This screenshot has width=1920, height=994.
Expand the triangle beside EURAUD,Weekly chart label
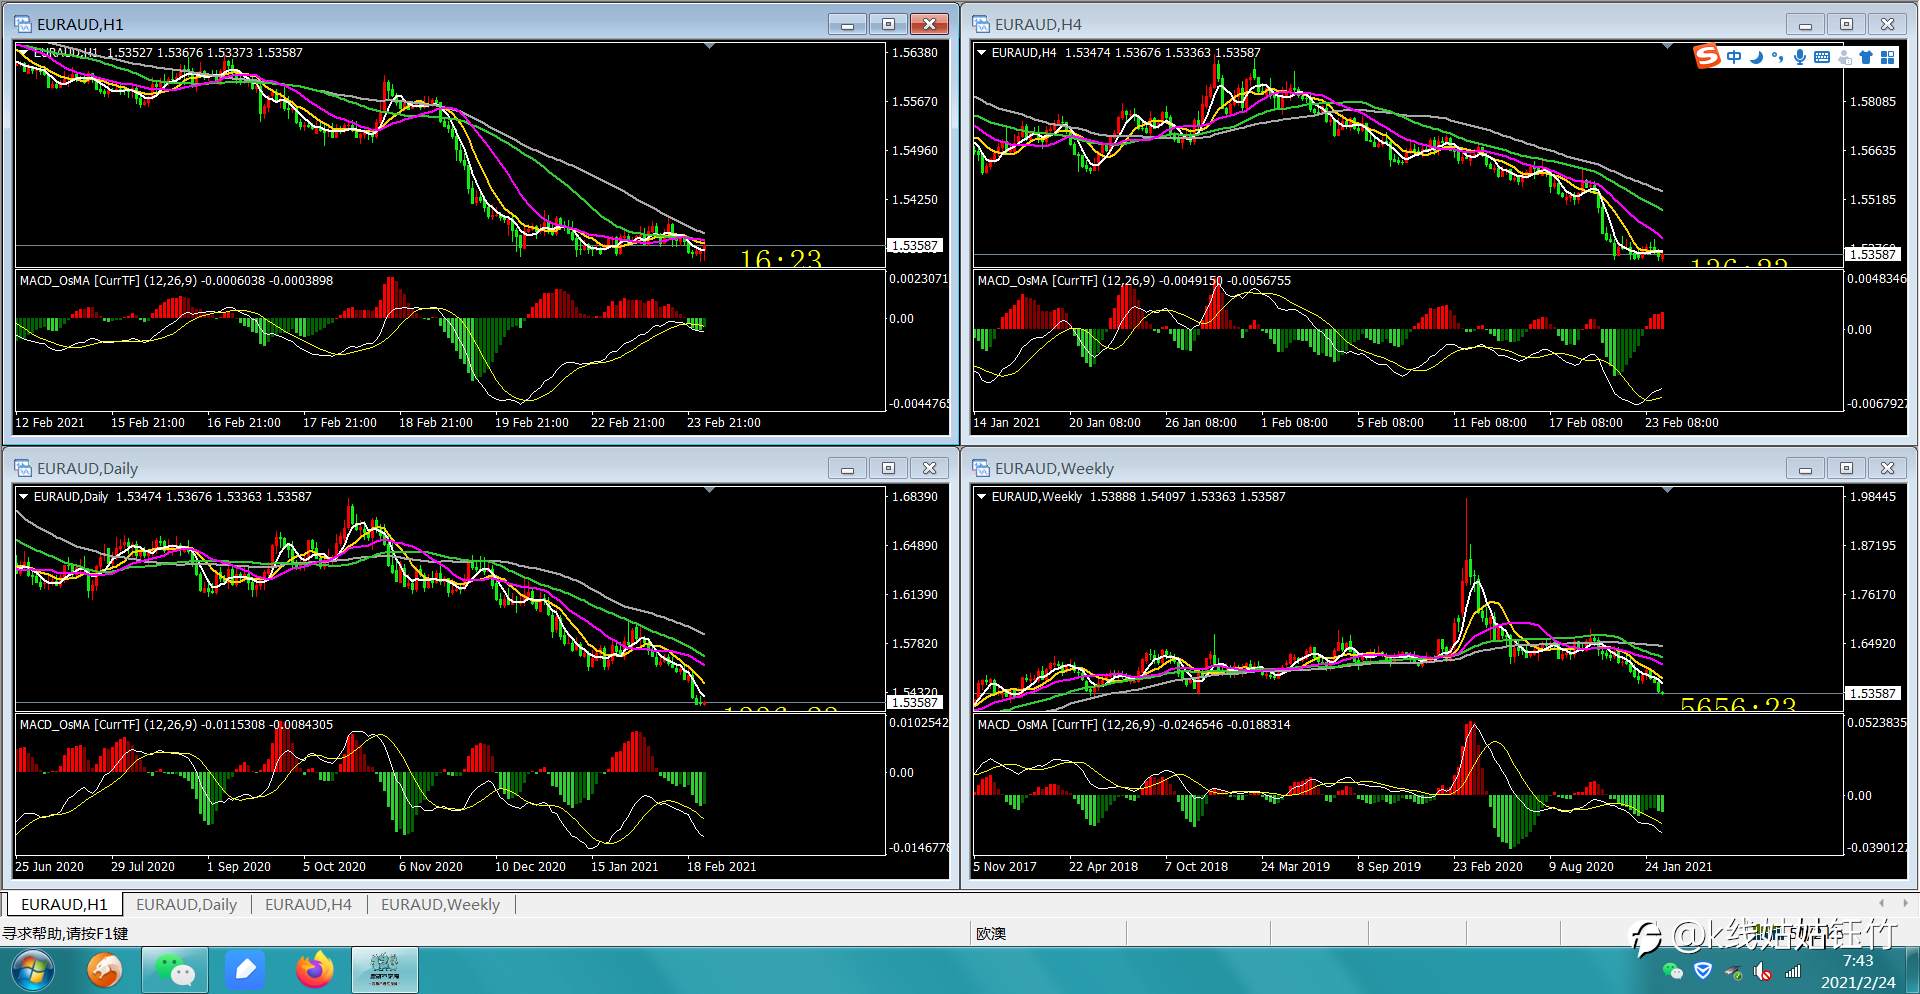pos(982,496)
